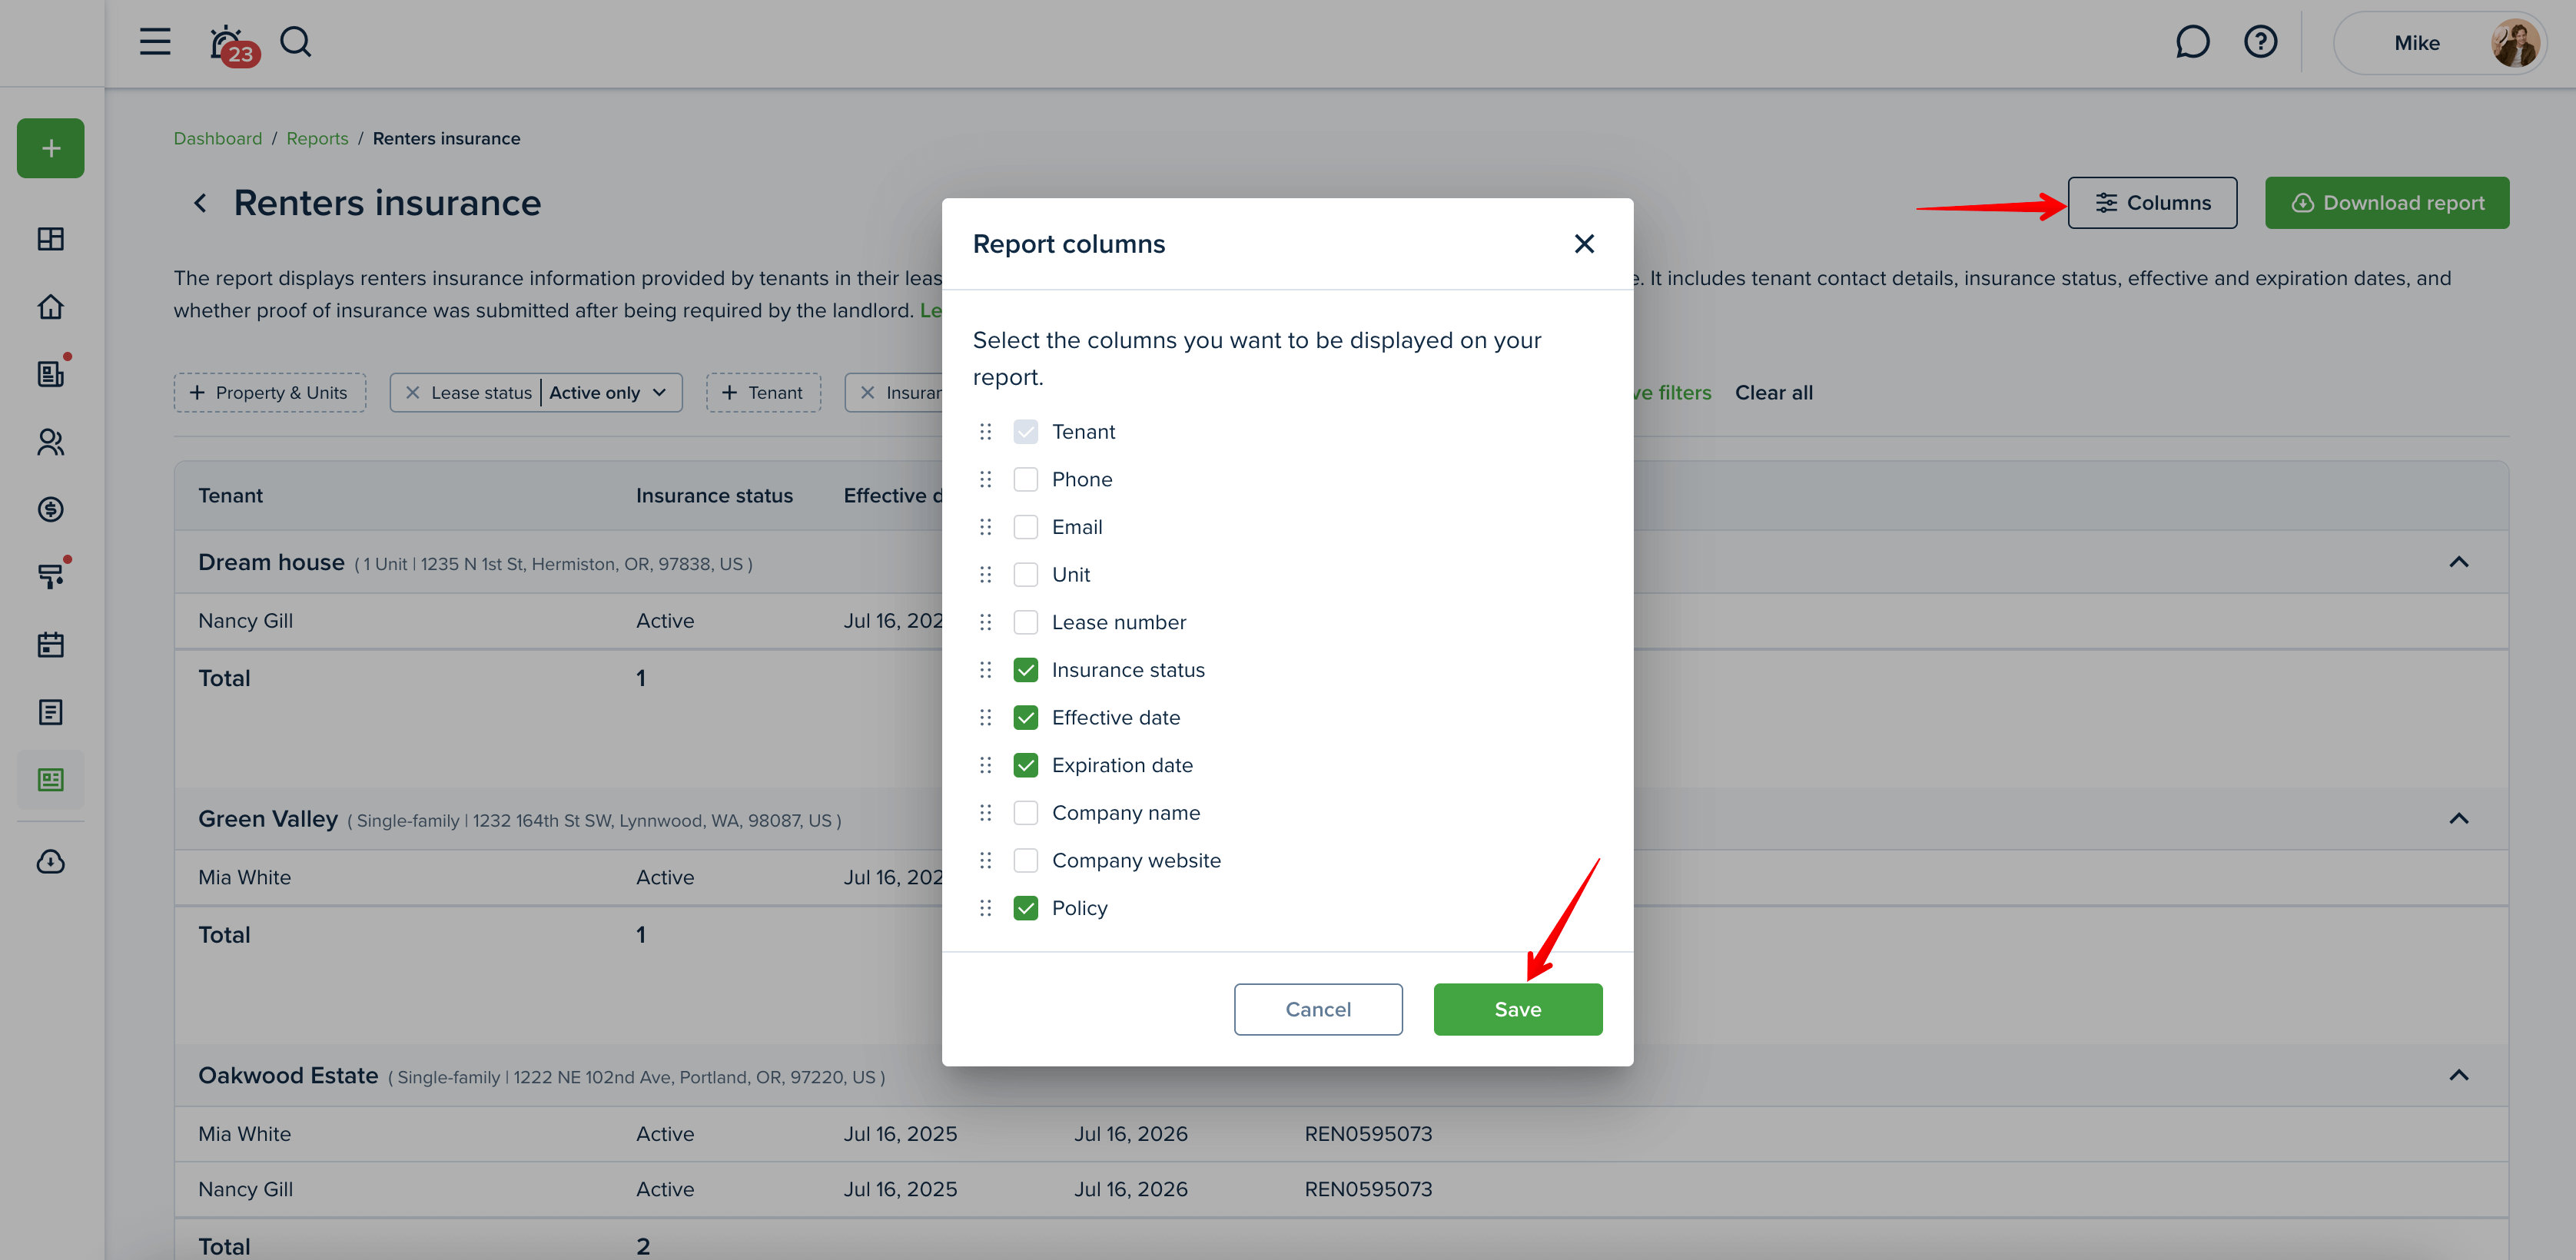The width and height of the screenshot is (2576, 1260).
Task: Click Download report button
Action: coord(2386,203)
